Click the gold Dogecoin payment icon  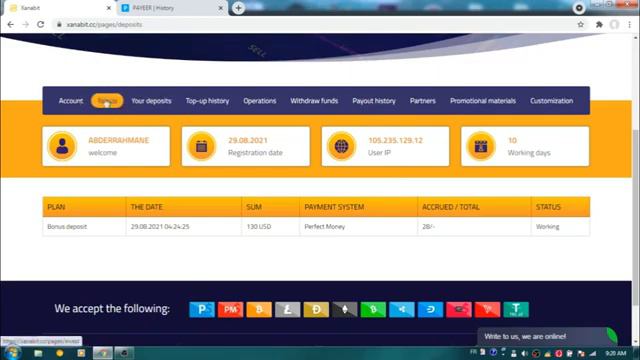pos(316,309)
